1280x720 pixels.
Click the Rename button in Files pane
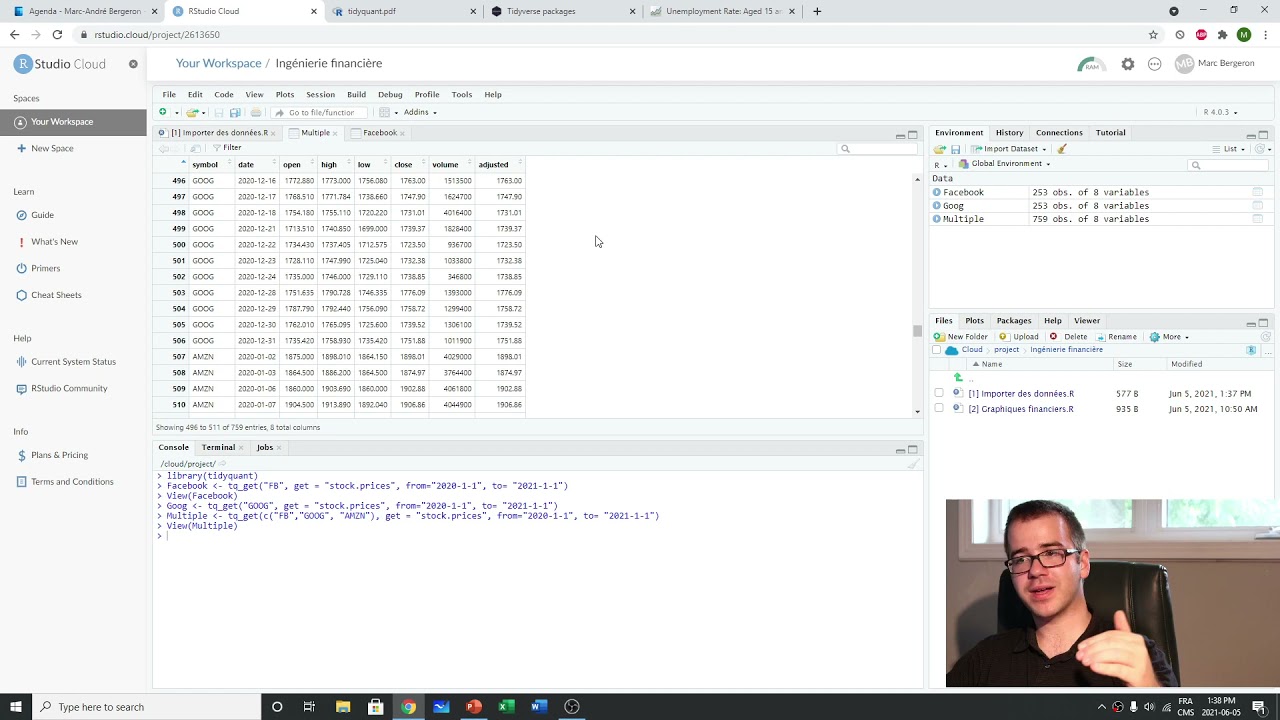coord(1115,337)
